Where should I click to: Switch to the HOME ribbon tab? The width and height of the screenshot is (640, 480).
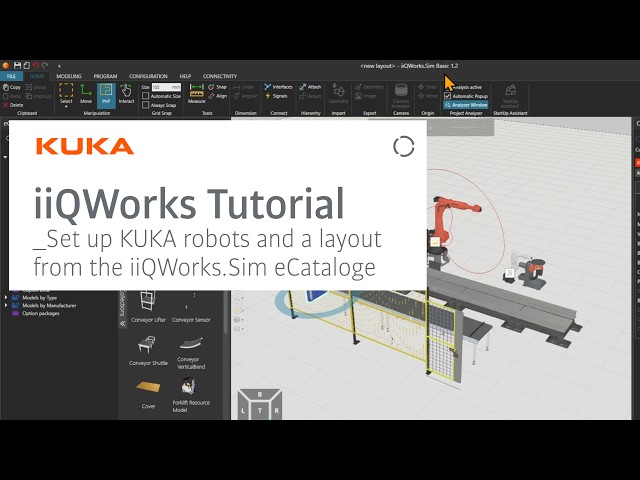click(37, 76)
